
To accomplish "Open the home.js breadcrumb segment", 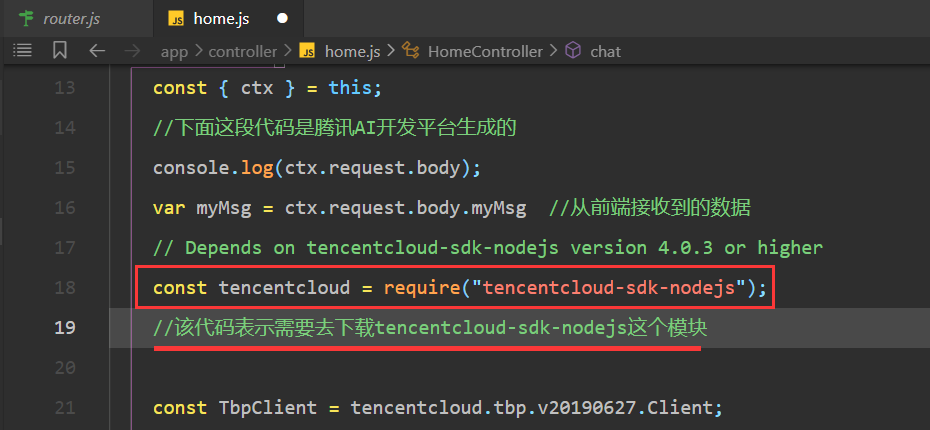I will tap(352, 52).
